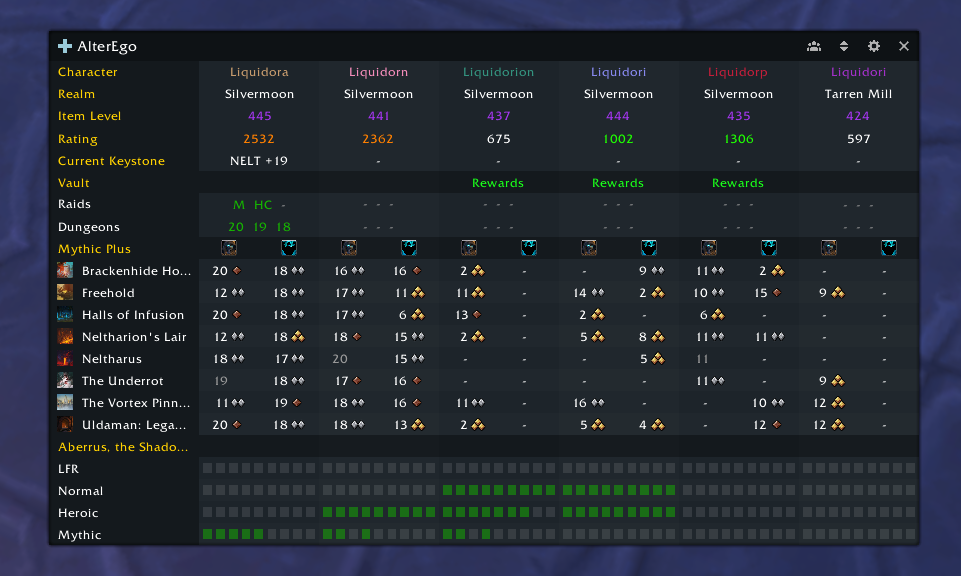Click the Uldaman: Legacy dungeon icon
The height and width of the screenshot is (576, 961).
pyautogui.click(x=66, y=424)
